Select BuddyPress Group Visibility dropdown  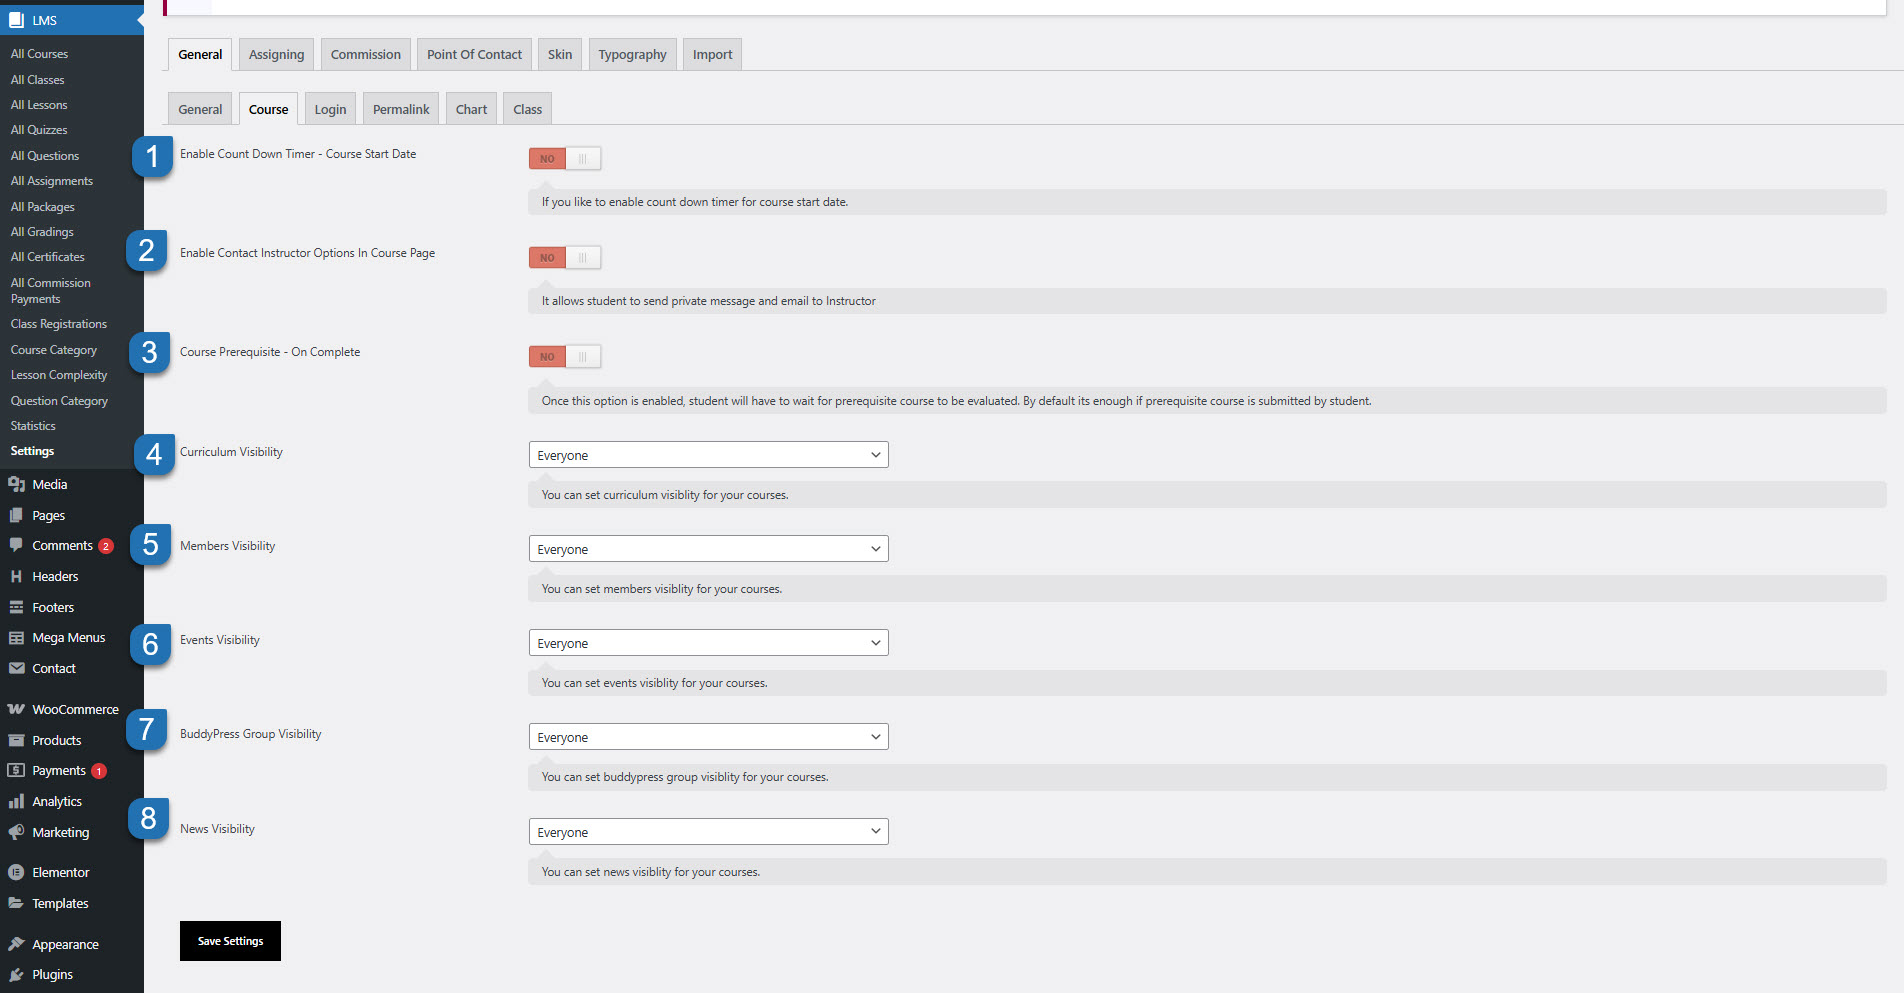(x=708, y=737)
